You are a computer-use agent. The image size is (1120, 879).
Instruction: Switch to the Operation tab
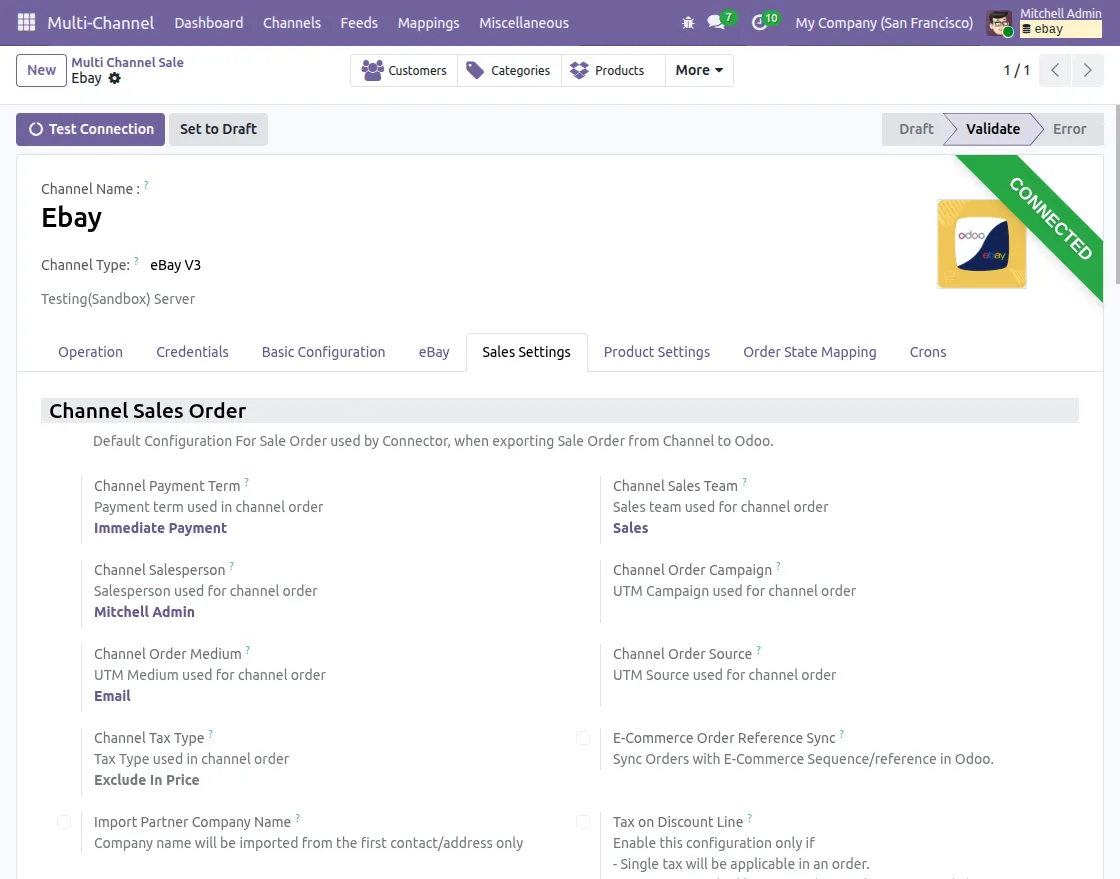point(90,352)
